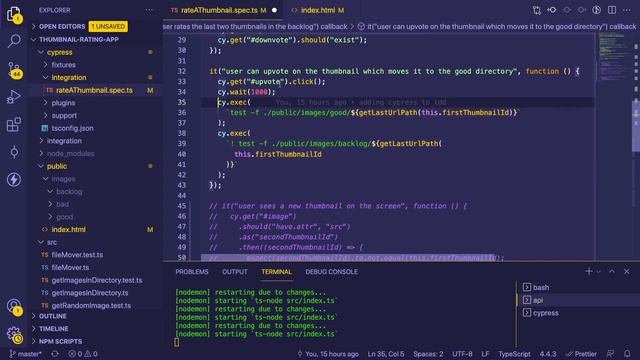
Task: Close unsaved rateAThumbnail.spec.ts tab dot
Action: tap(274, 10)
